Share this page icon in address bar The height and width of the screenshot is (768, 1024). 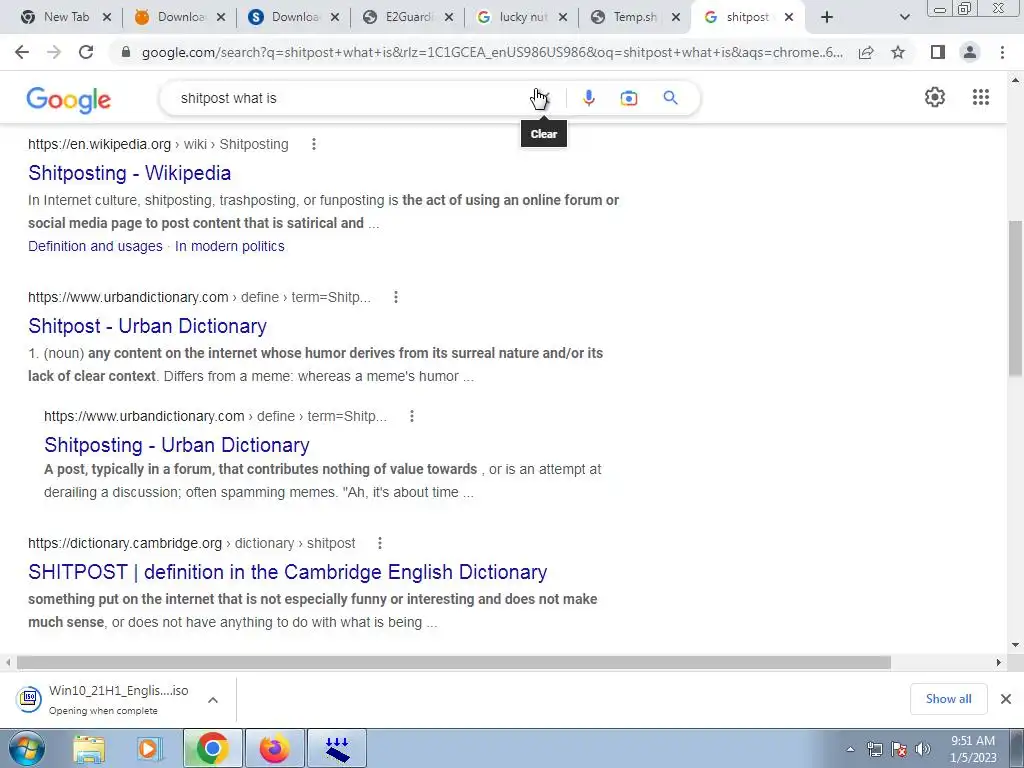click(x=866, y=52)
